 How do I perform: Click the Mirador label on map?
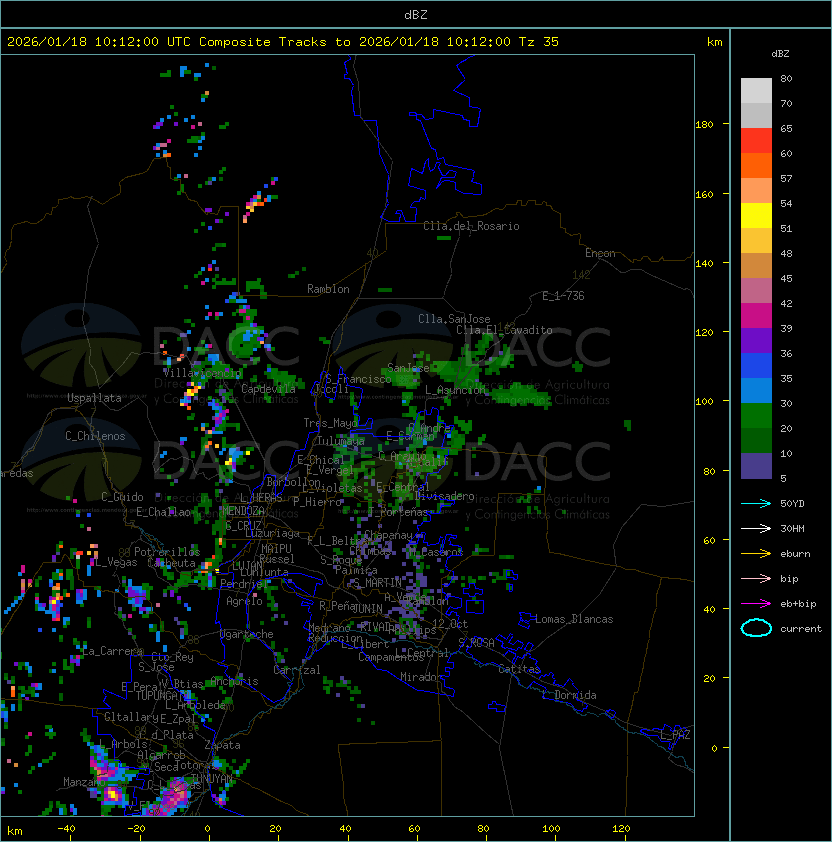coord(422,677)
